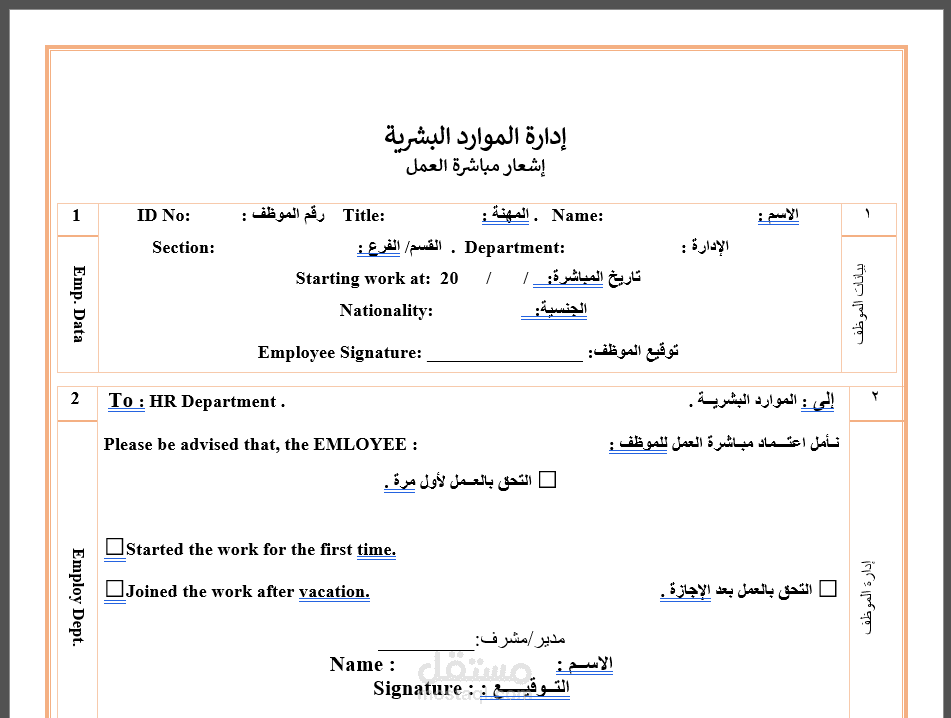Click the Arabic heading إدارة الموارد البشرية

tap(475, 136)
